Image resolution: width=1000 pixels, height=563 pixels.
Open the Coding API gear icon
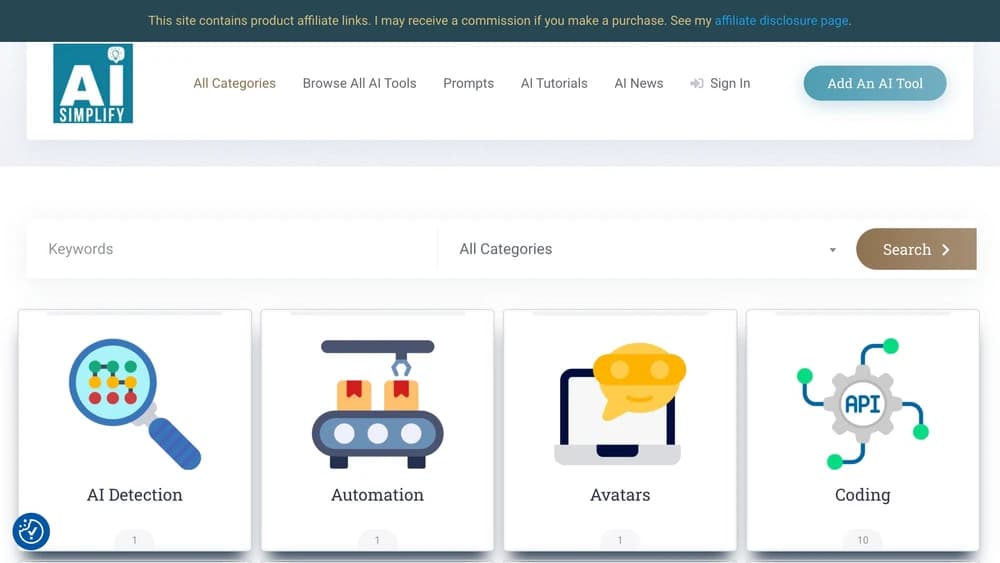tap(862, 404)
